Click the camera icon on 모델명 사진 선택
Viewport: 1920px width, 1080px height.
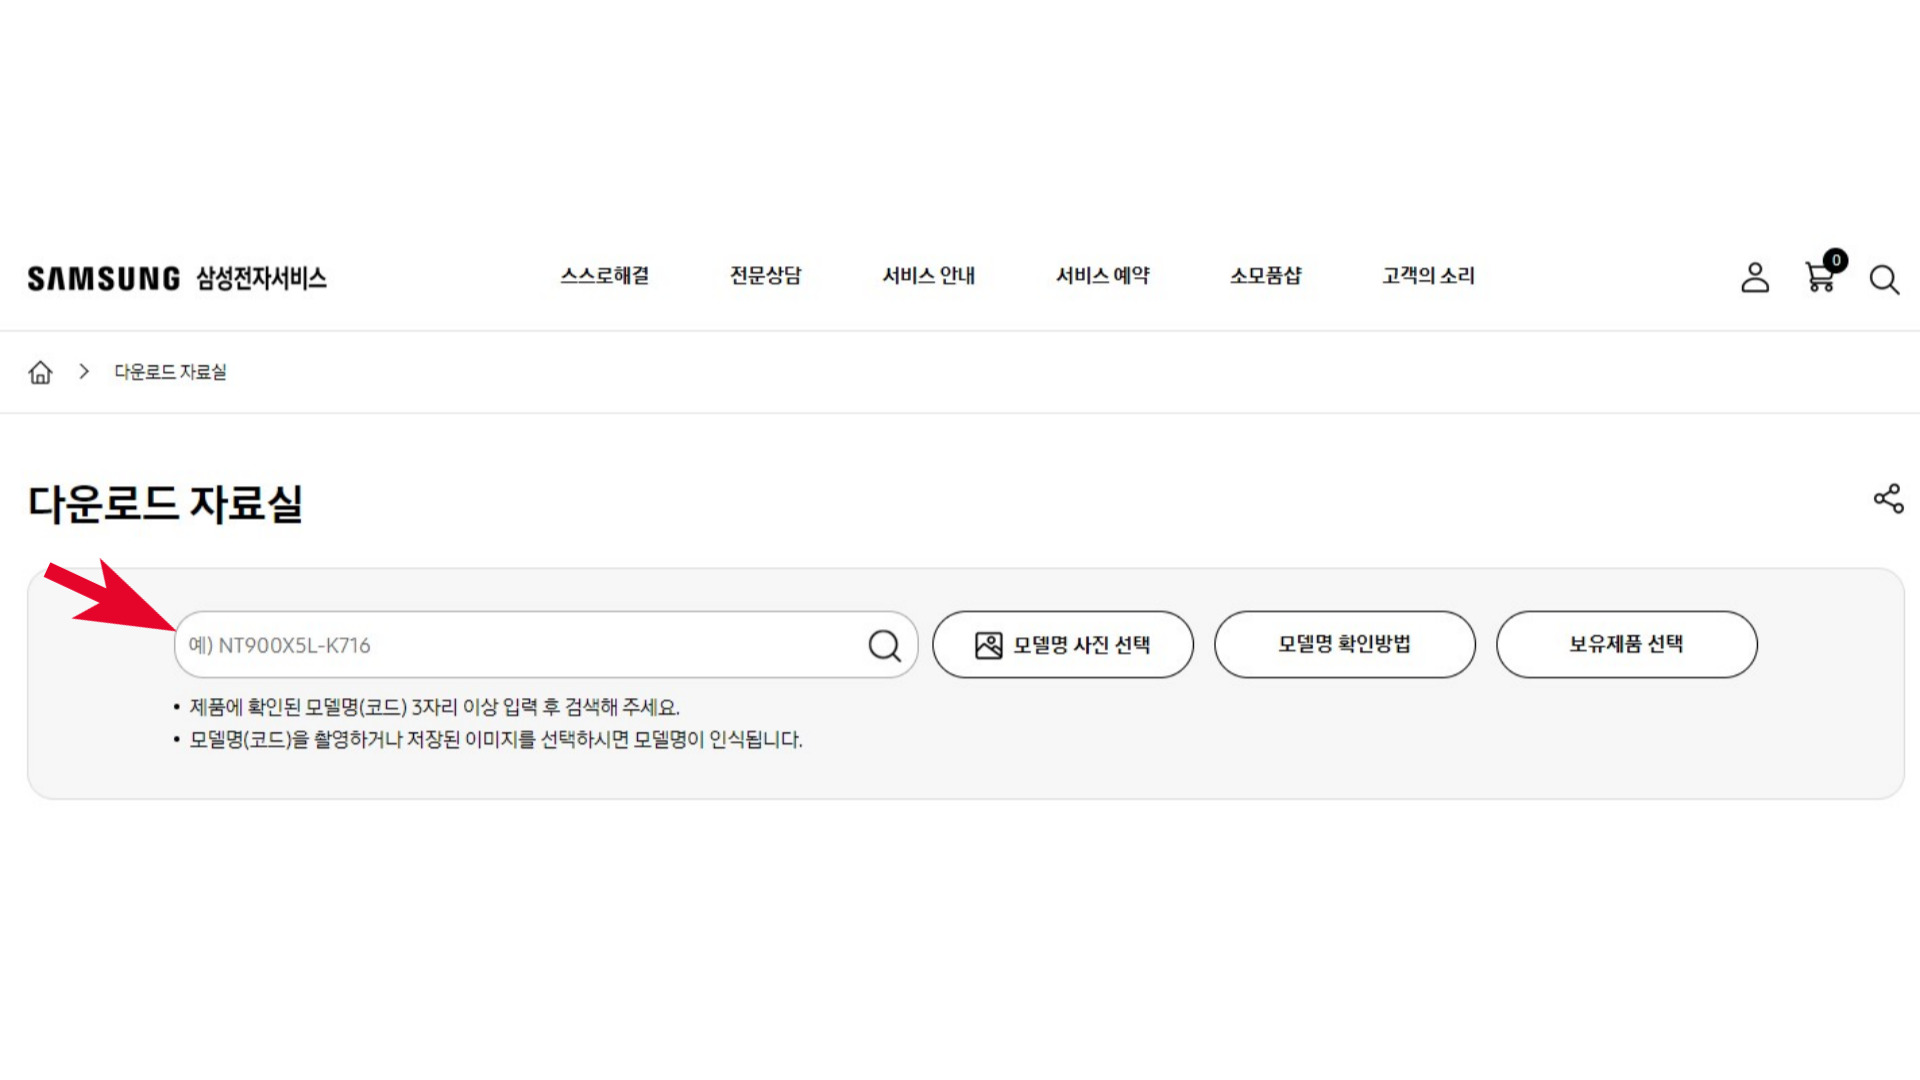click(x=986, y=645)
